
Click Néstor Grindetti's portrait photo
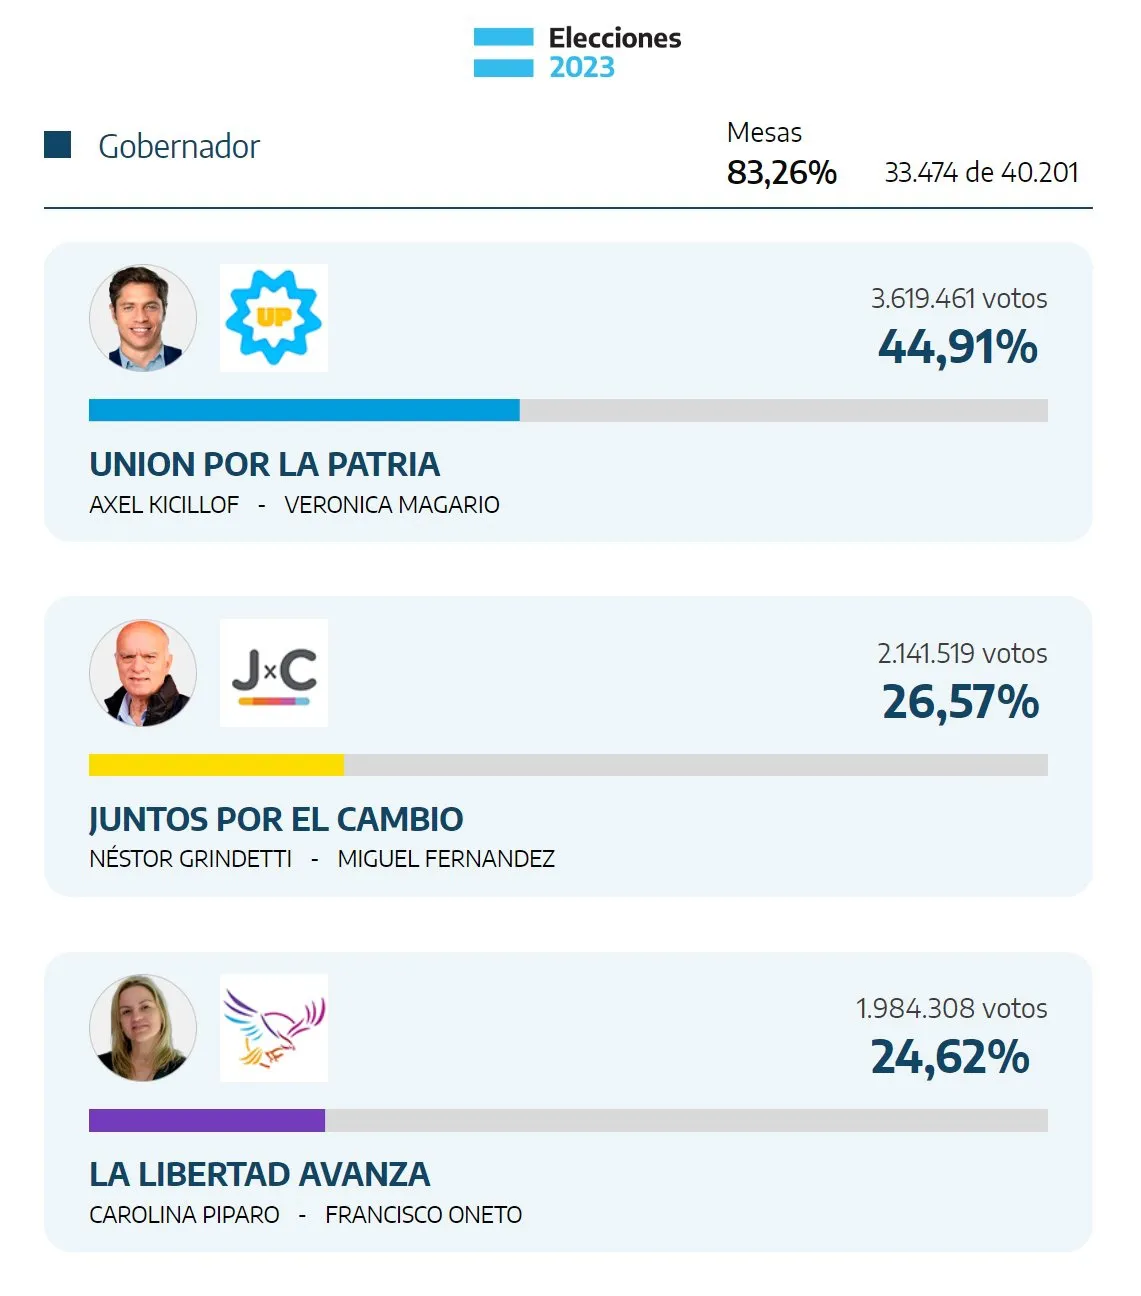pyautogui.click(x=143, y=673)
